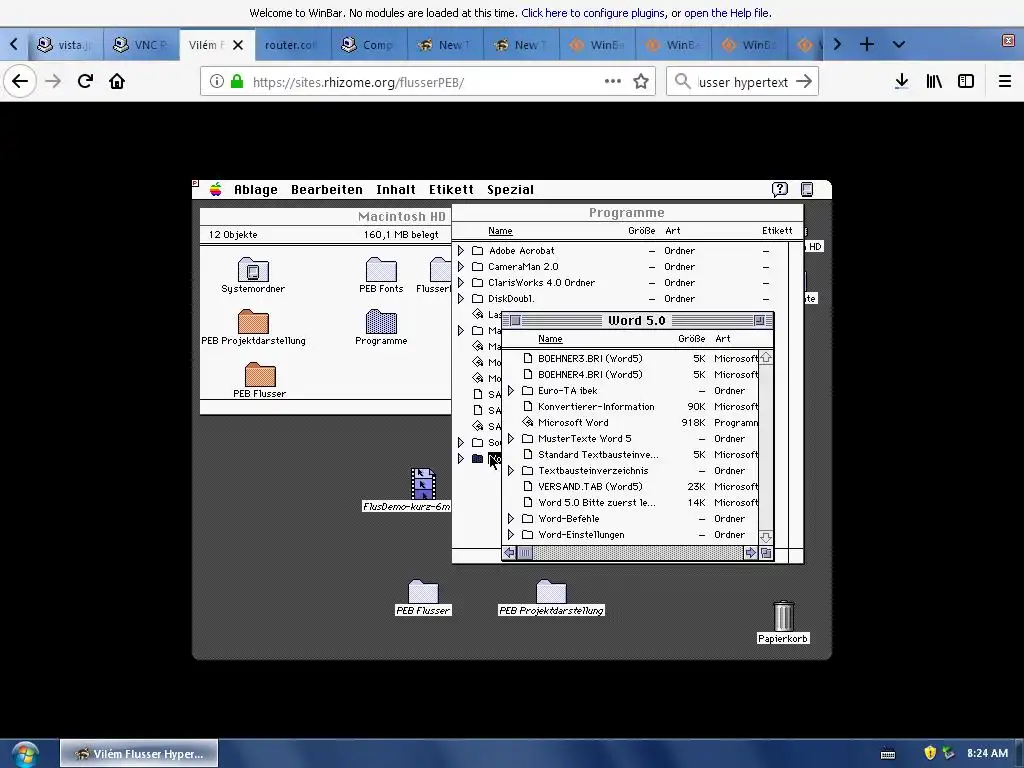Click the 'open the Help file' link
Viewport: 1024px width, 768px height.
[726, 13]
